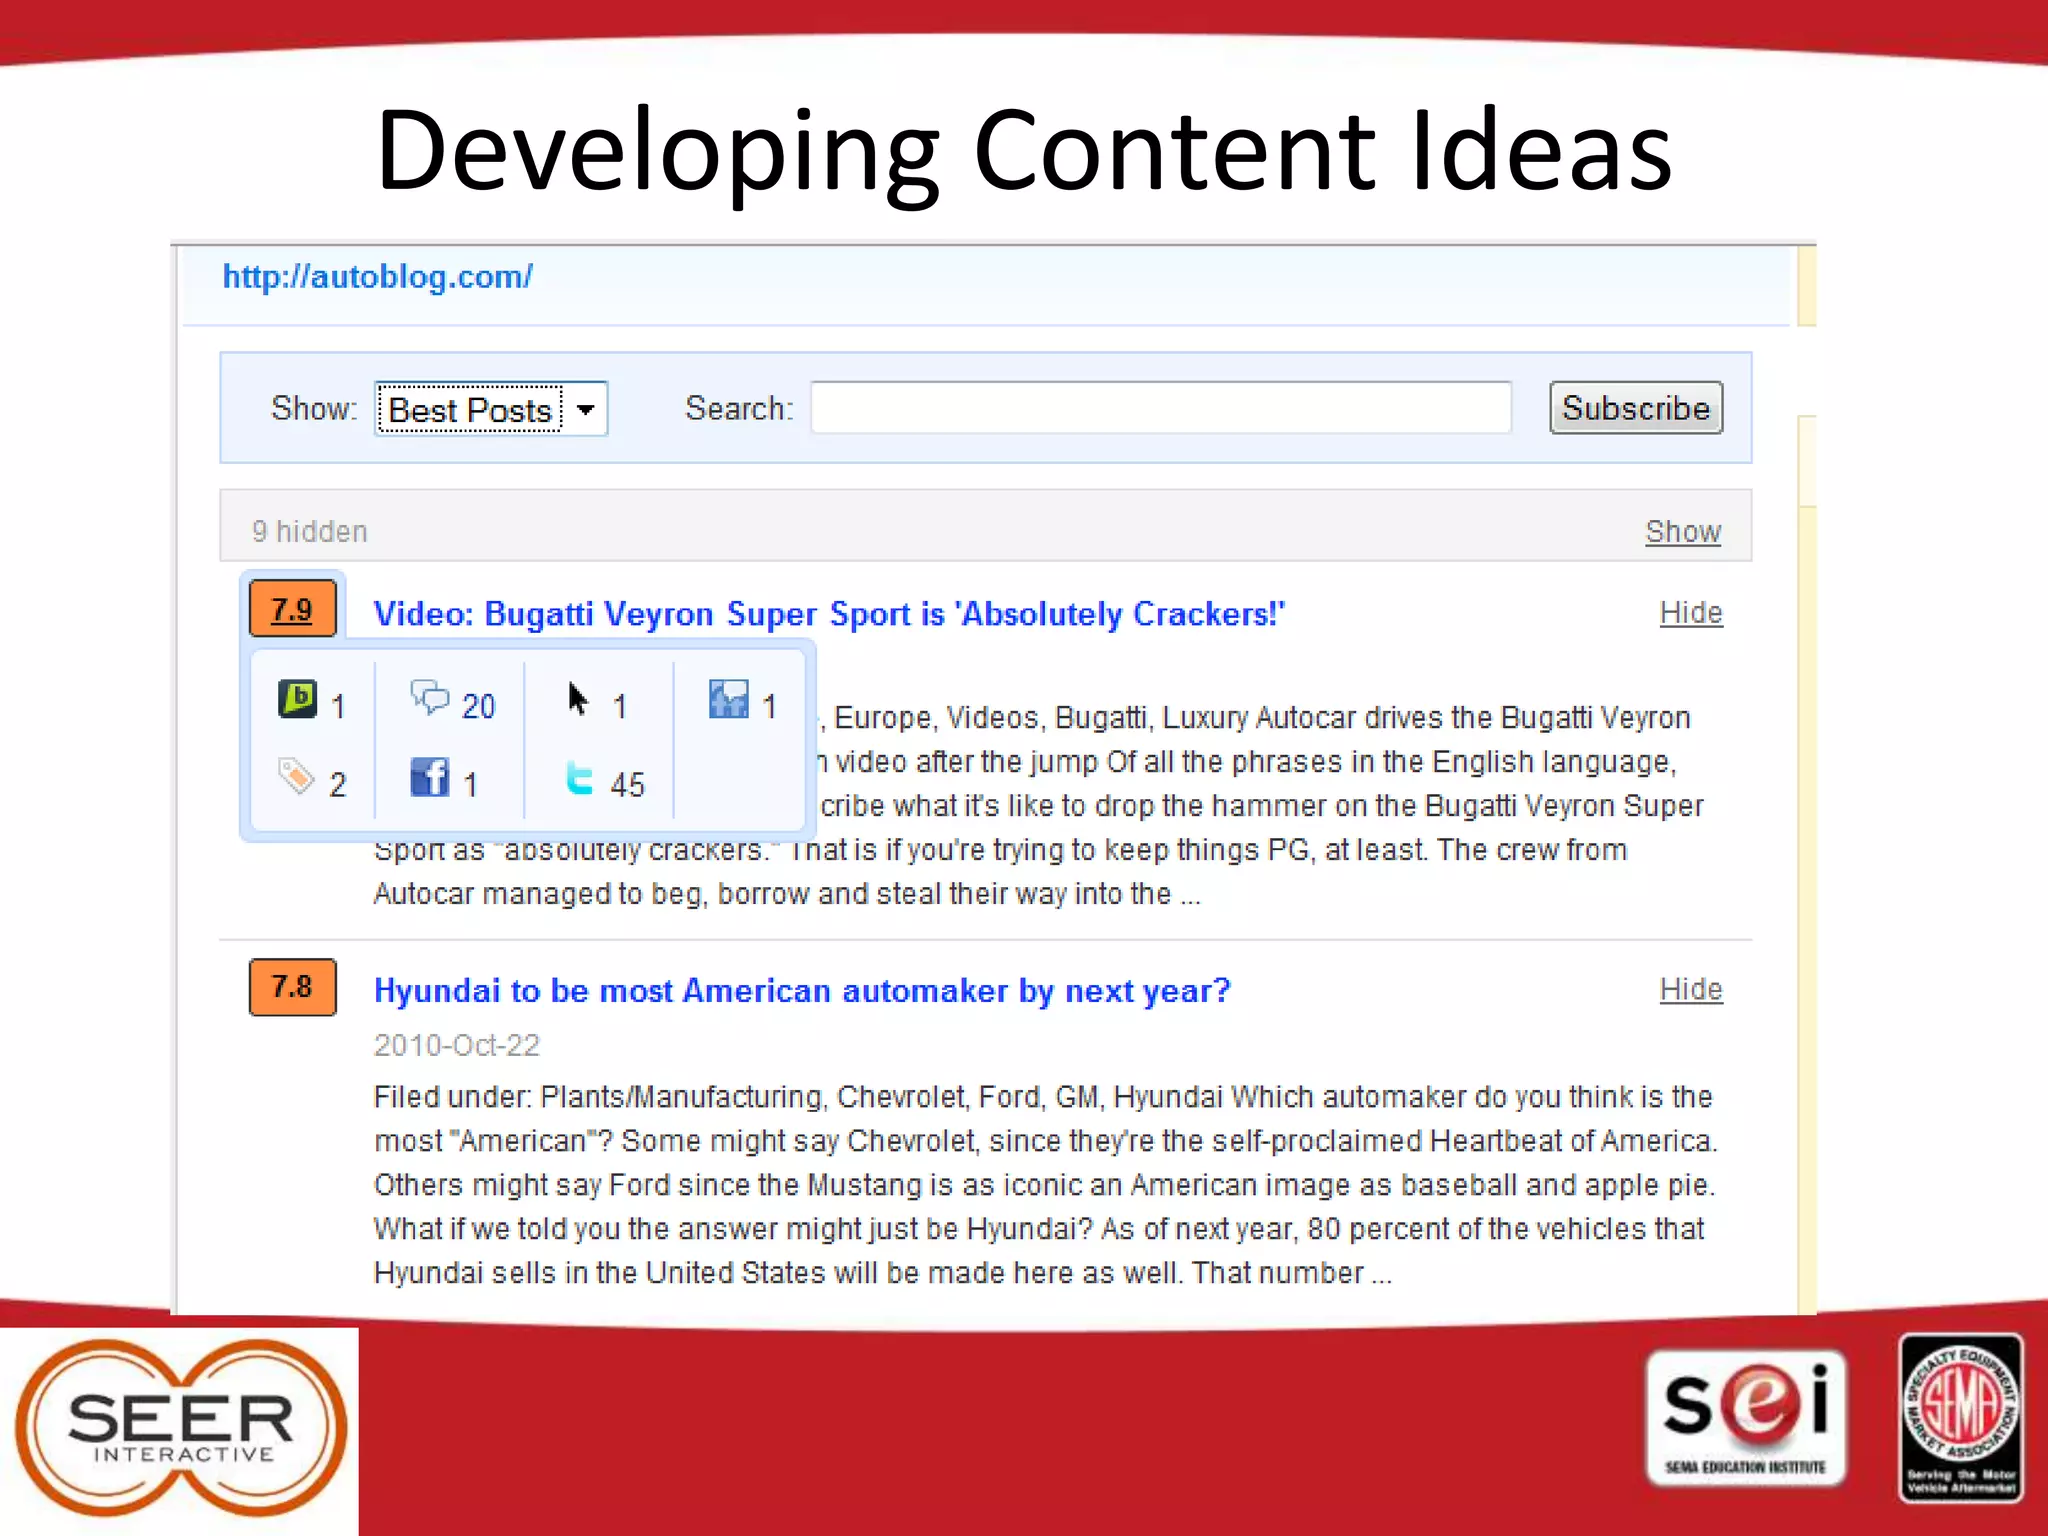Click Show link for 9 hidden posts
The width and height of the screenshot is (2048, 1536).
pyautogui.click(x=1683, y=532)
